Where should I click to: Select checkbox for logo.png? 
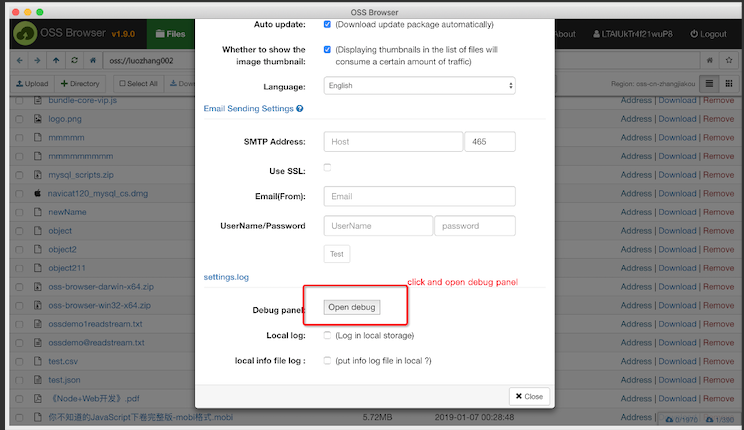tap(19, 119)
